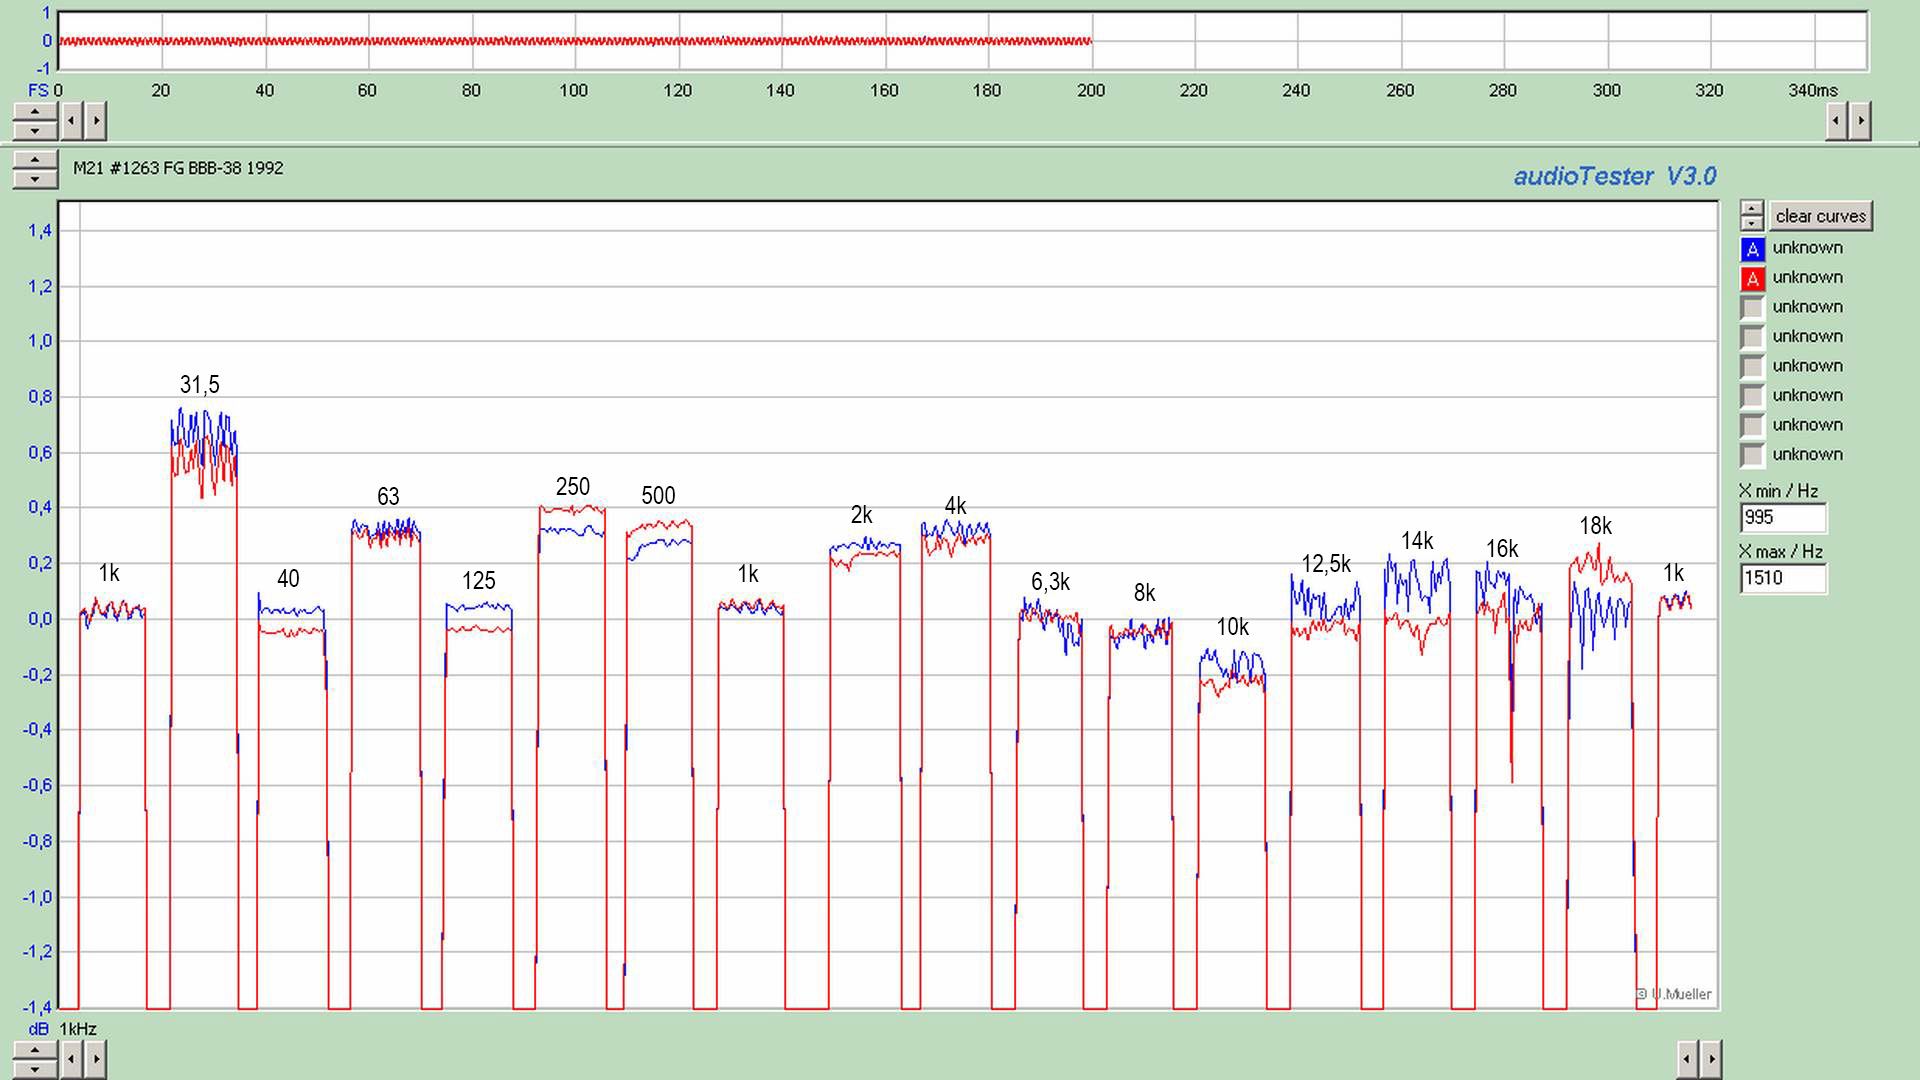The width and height of the screenshot is (1920, 1080).
Task: Click up arrow beside clear curves button
Action: pyautogui.click(x=1751, y=209)
